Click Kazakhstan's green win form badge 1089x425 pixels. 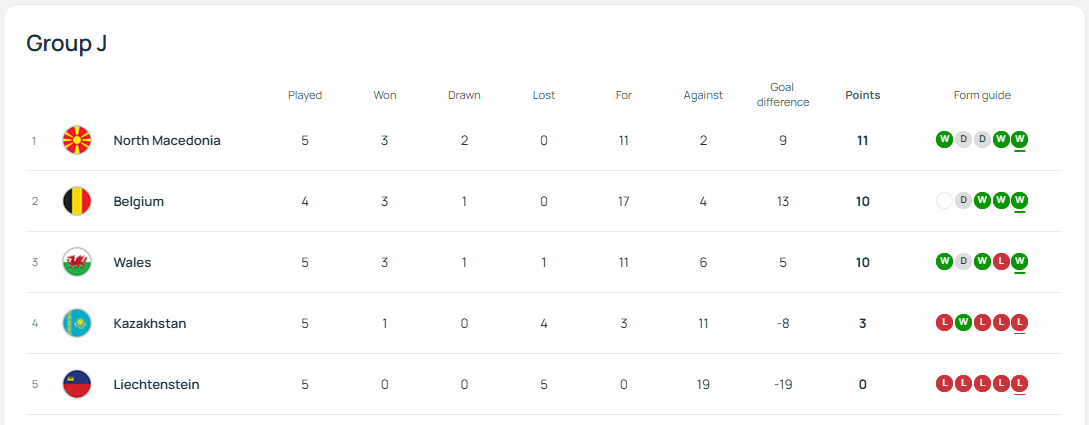click(963, 323)
